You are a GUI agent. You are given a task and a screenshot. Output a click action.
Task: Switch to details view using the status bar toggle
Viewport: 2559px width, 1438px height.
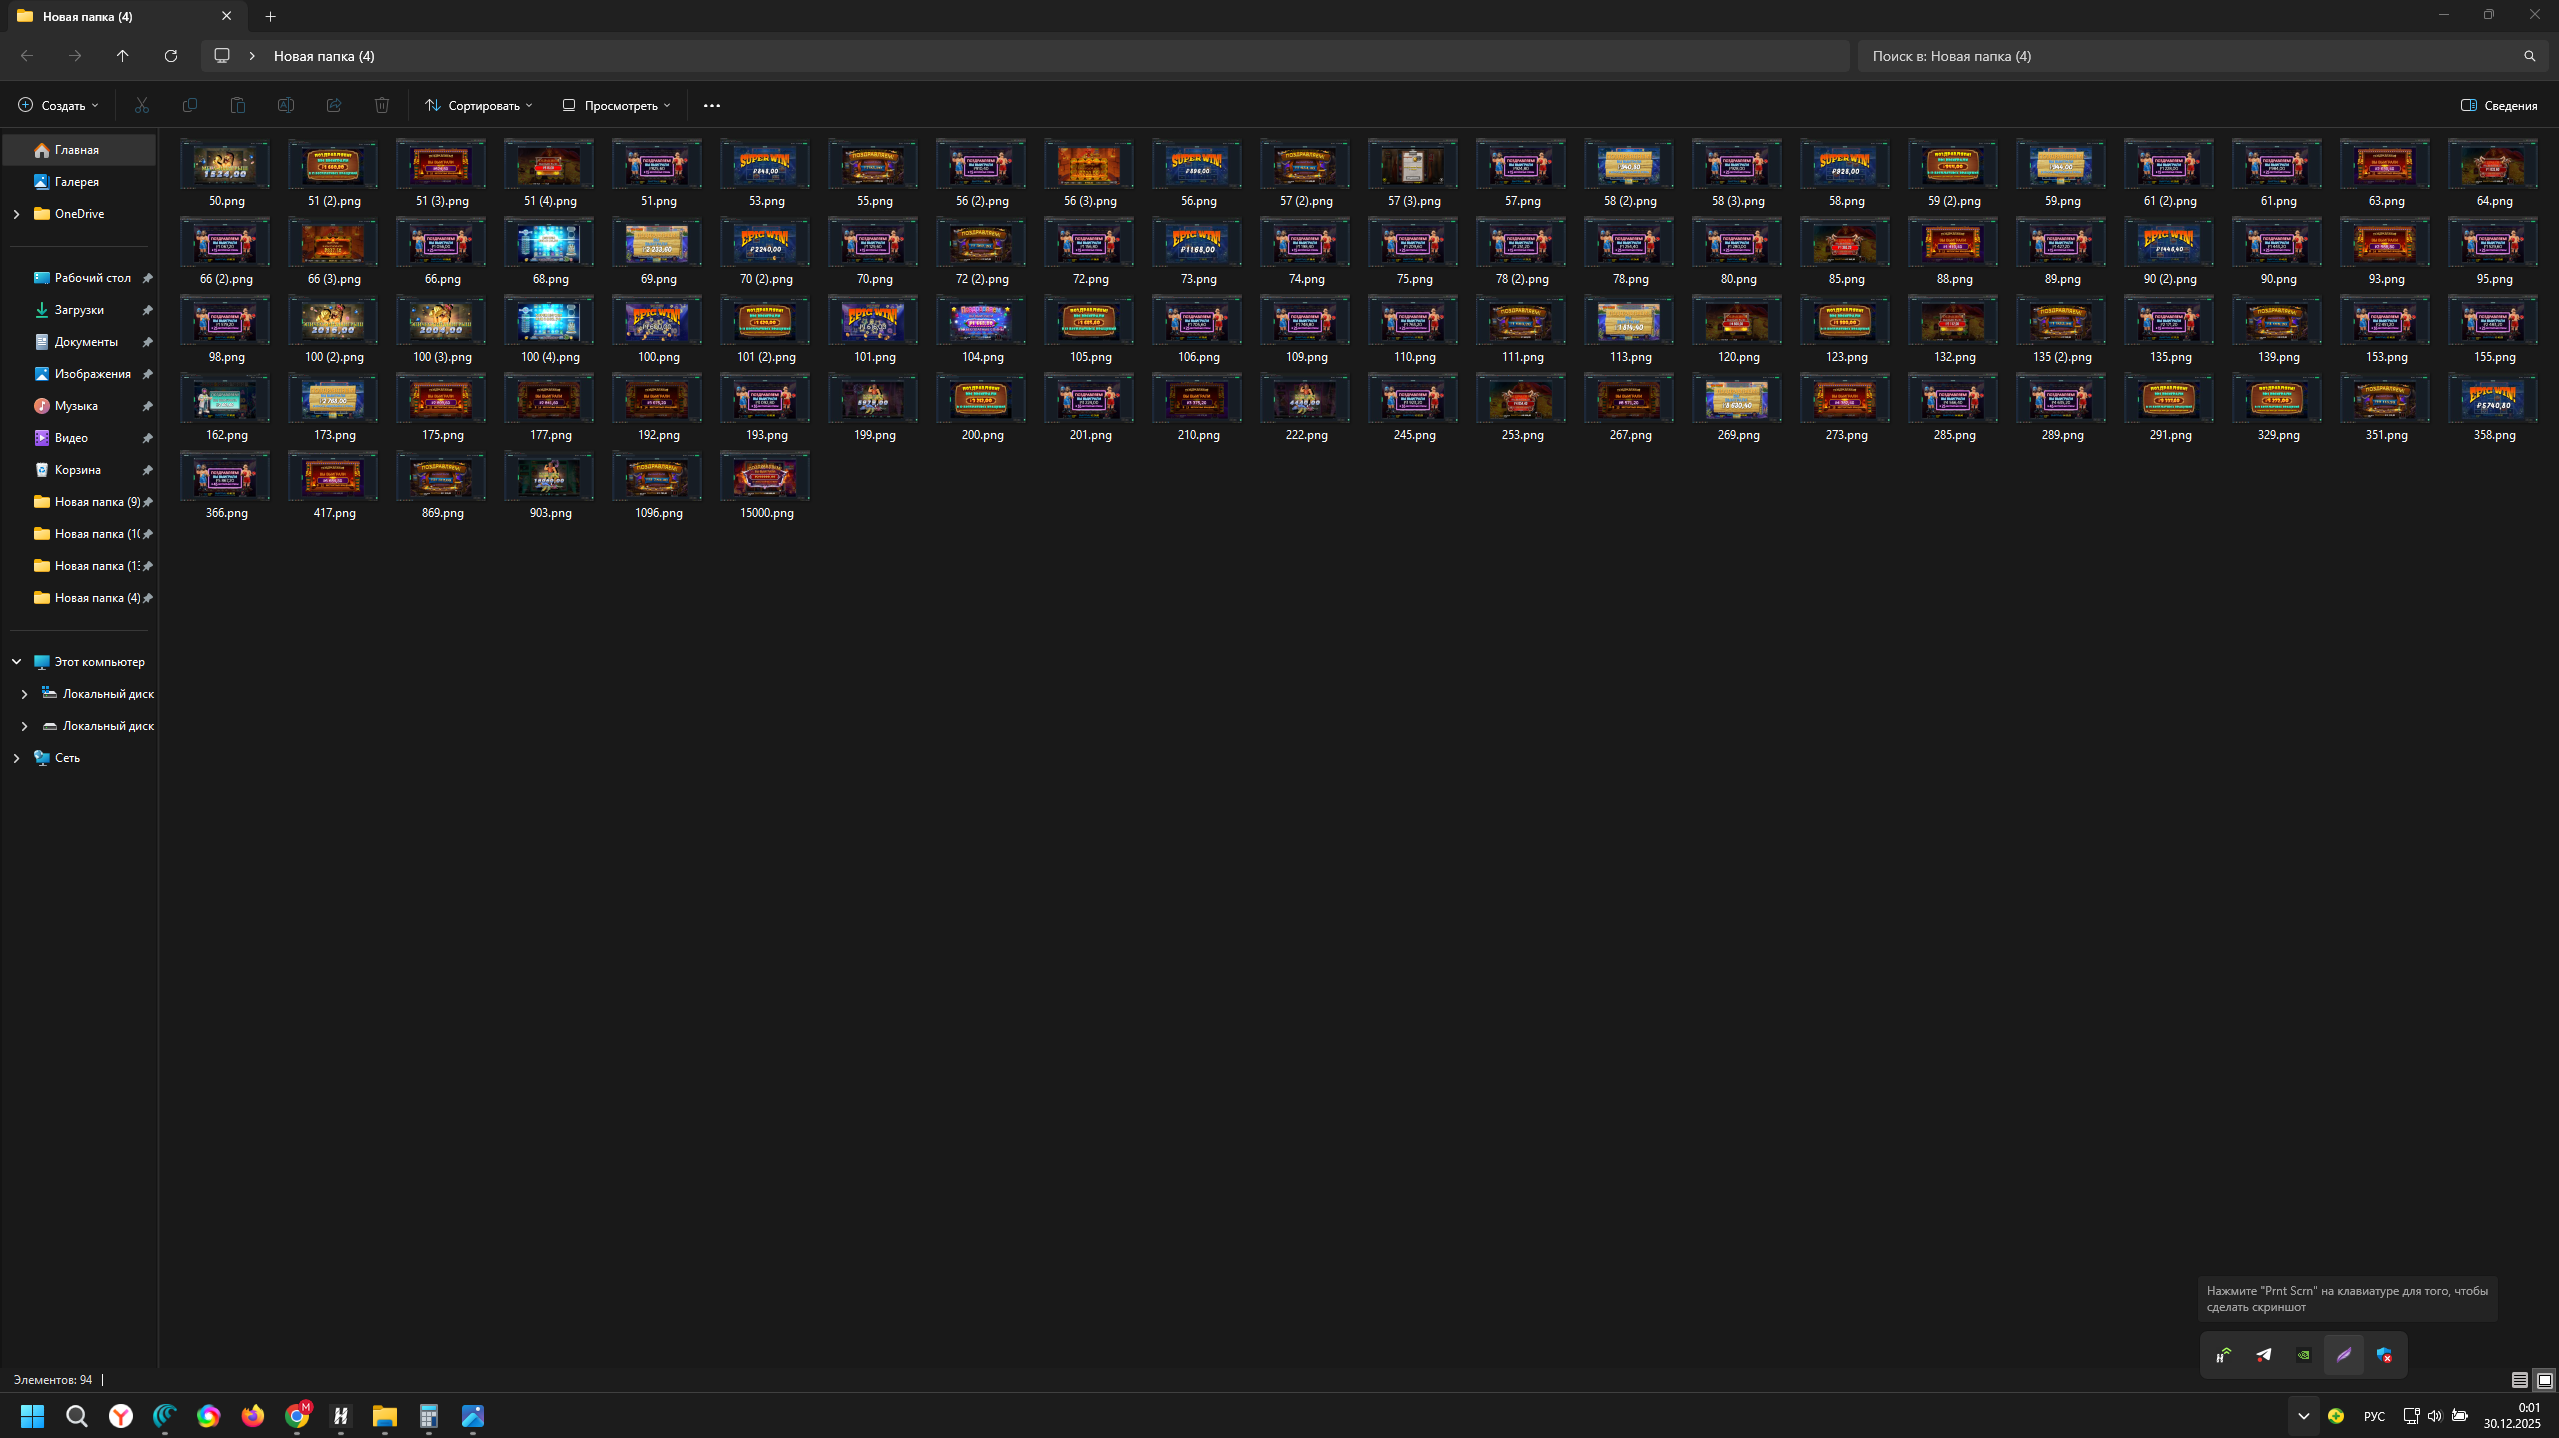coord(2520,1379)
